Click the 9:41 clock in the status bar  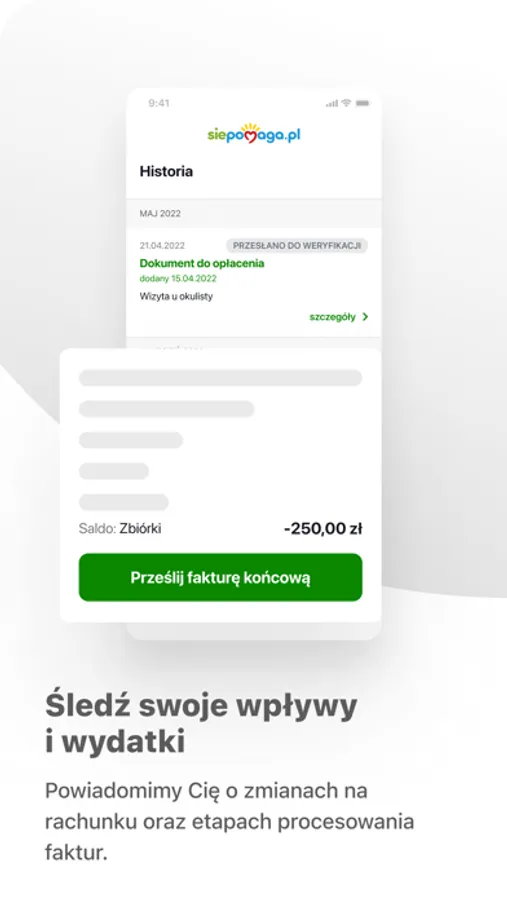tap(159, 103)
